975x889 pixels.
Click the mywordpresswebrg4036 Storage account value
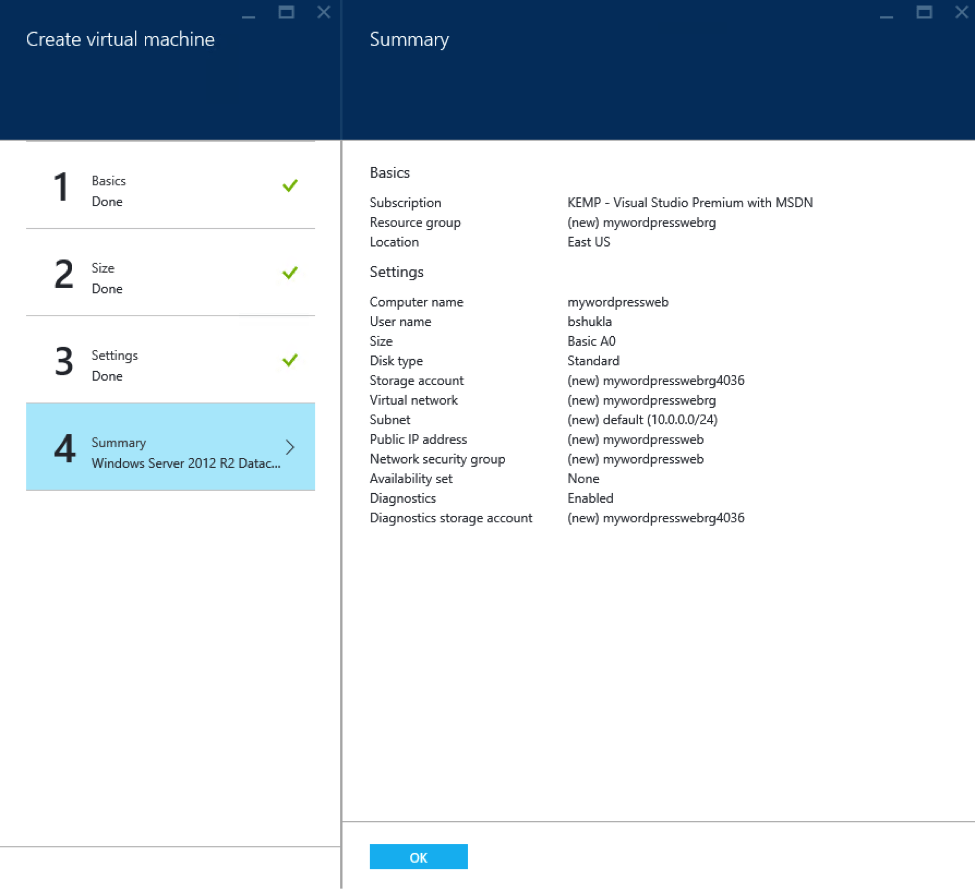(x=655, y=381)
